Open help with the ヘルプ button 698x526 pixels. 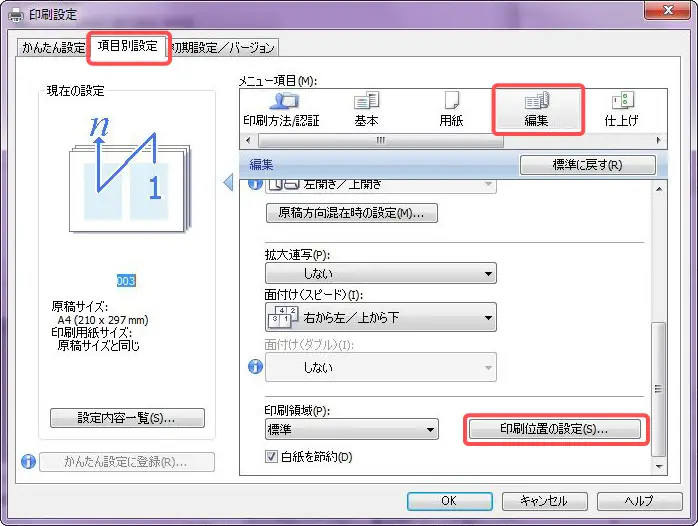pos(639,501)
